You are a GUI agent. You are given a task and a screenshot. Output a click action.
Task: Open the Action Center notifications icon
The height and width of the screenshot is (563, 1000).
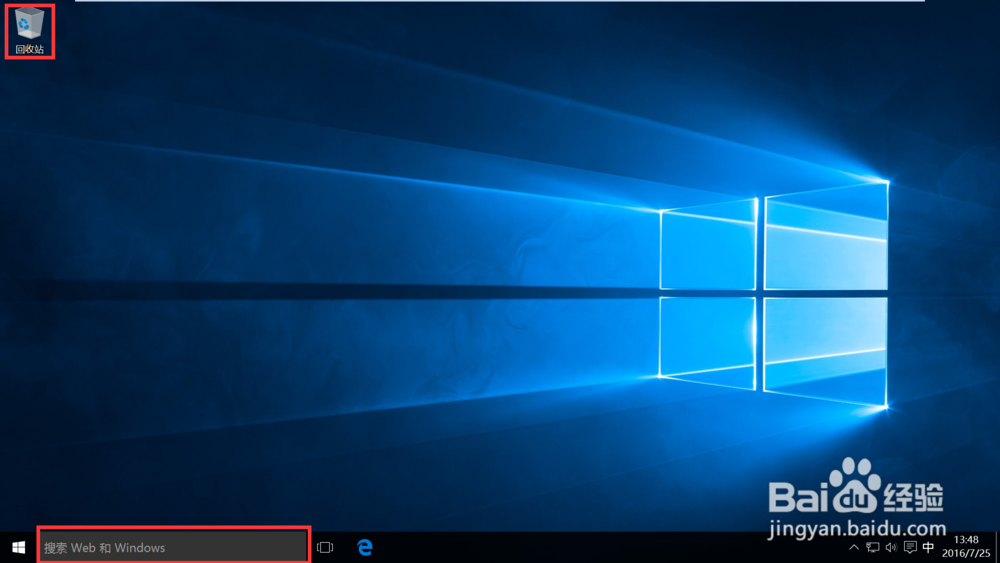[x=910, y=548]
